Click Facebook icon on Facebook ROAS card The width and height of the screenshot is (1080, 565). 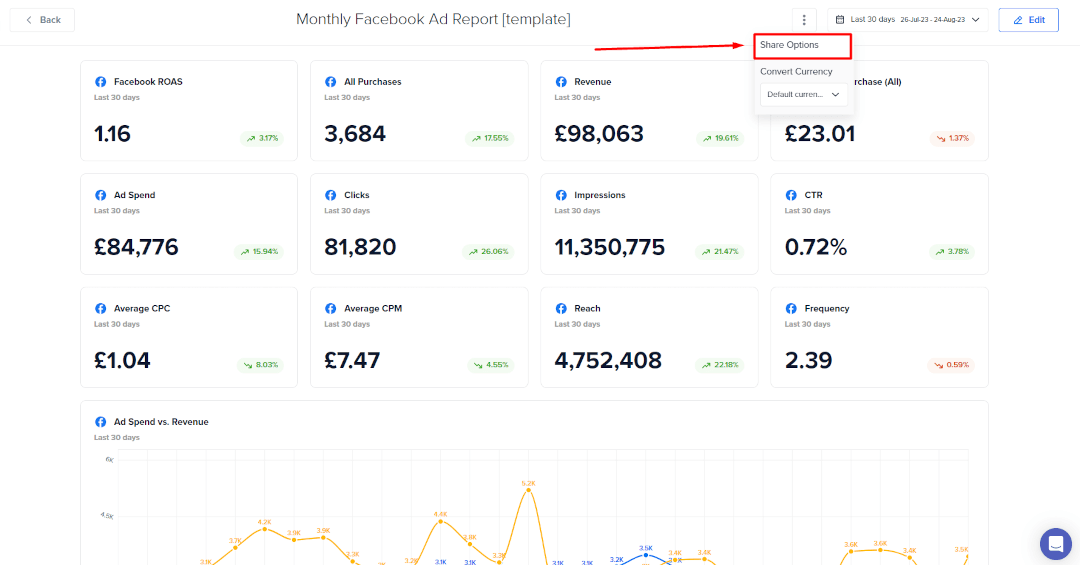pyautogui.click(x=101, y=82)
